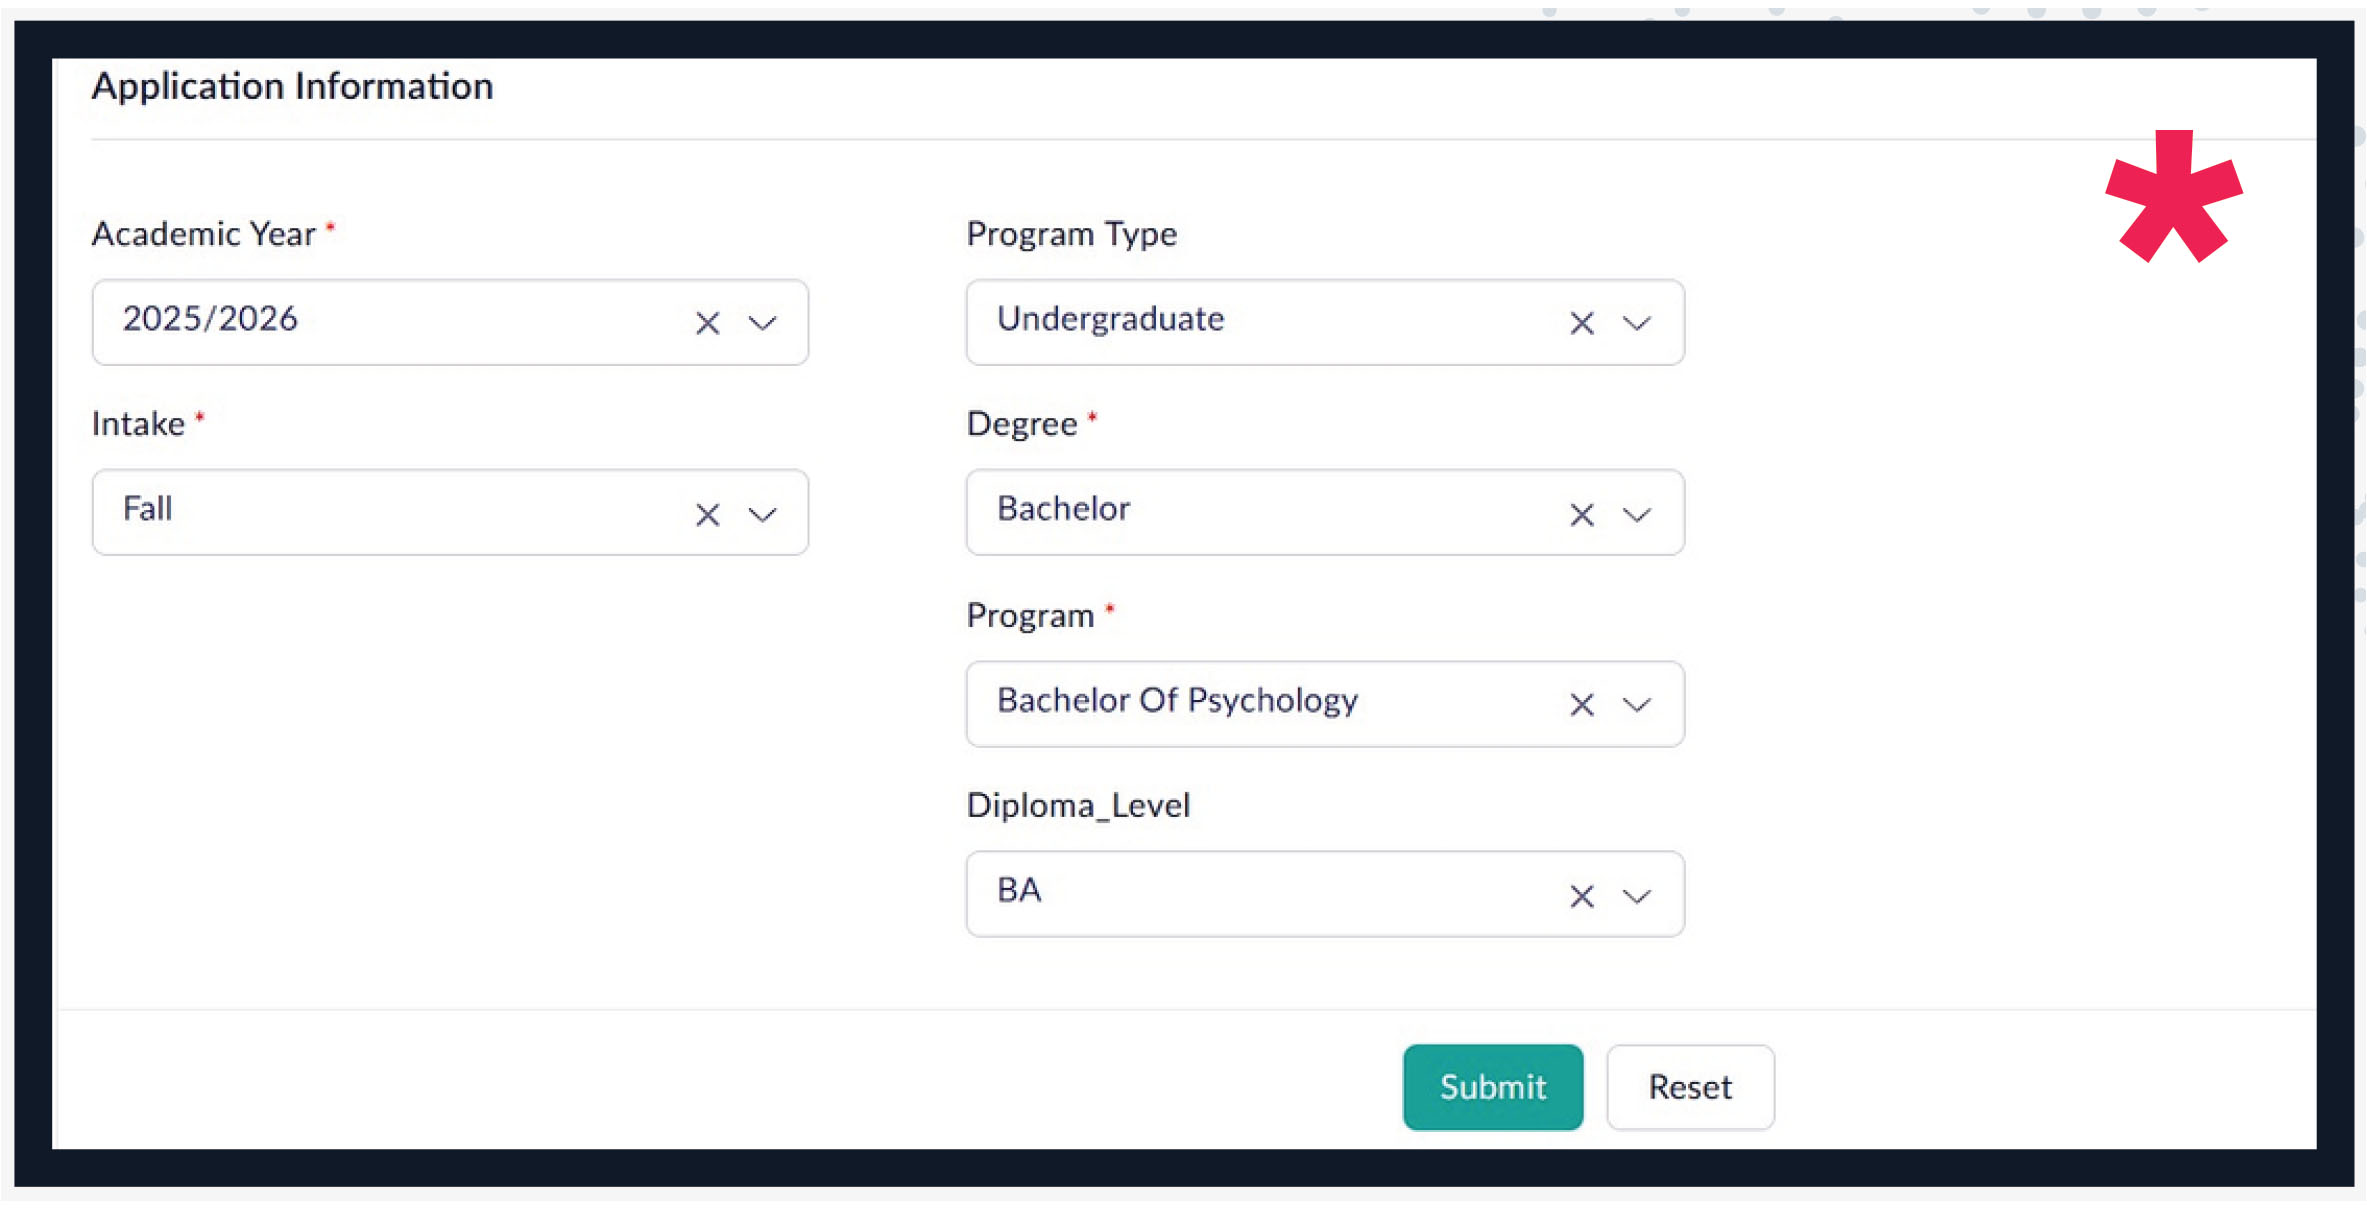The height and width of the screenshot is (1210, 2367).
Task: Clear the Academic Year selection
Action: 707,323
